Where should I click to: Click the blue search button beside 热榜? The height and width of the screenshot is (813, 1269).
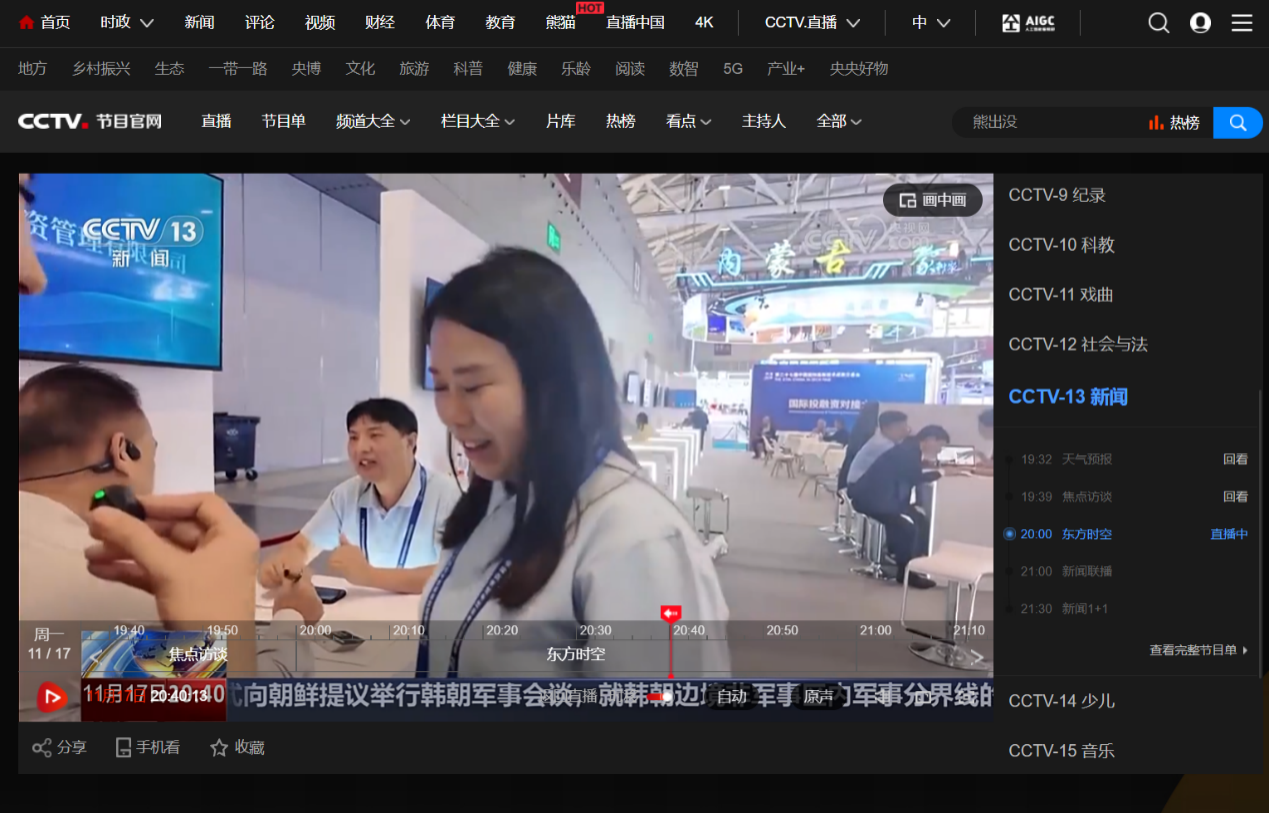coord(1237,122)
